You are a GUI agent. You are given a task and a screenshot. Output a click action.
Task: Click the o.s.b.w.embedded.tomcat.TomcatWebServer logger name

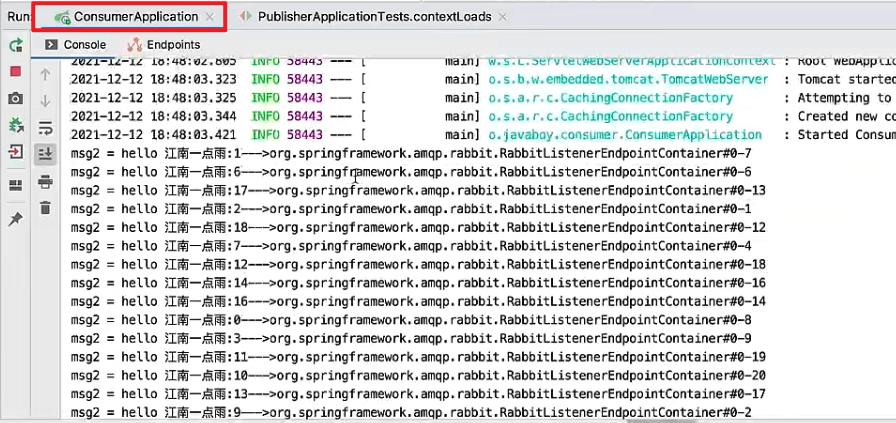(627, 79)
